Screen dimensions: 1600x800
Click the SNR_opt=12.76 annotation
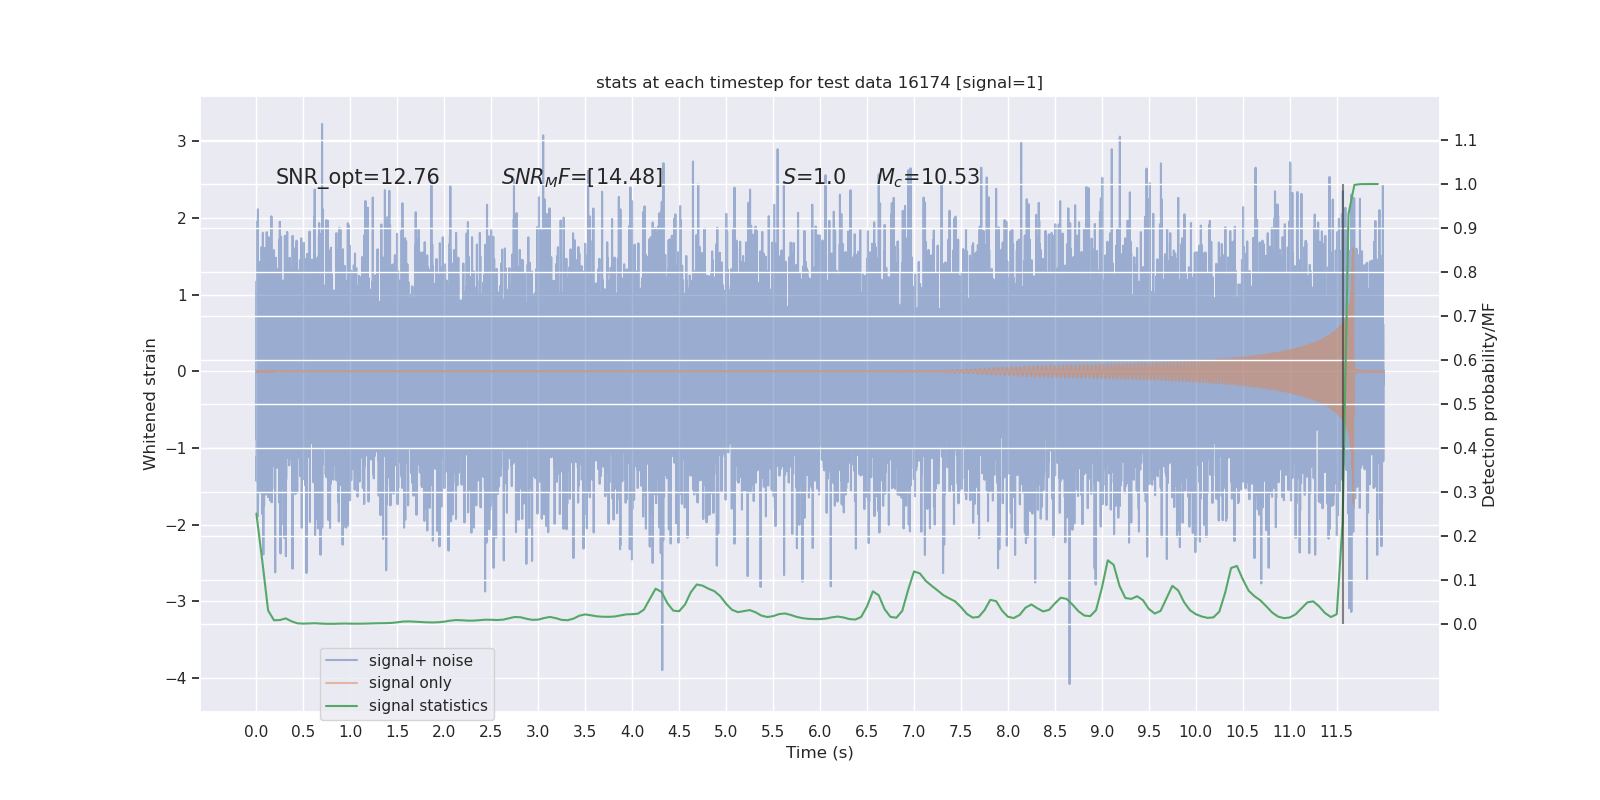[357, 177]
